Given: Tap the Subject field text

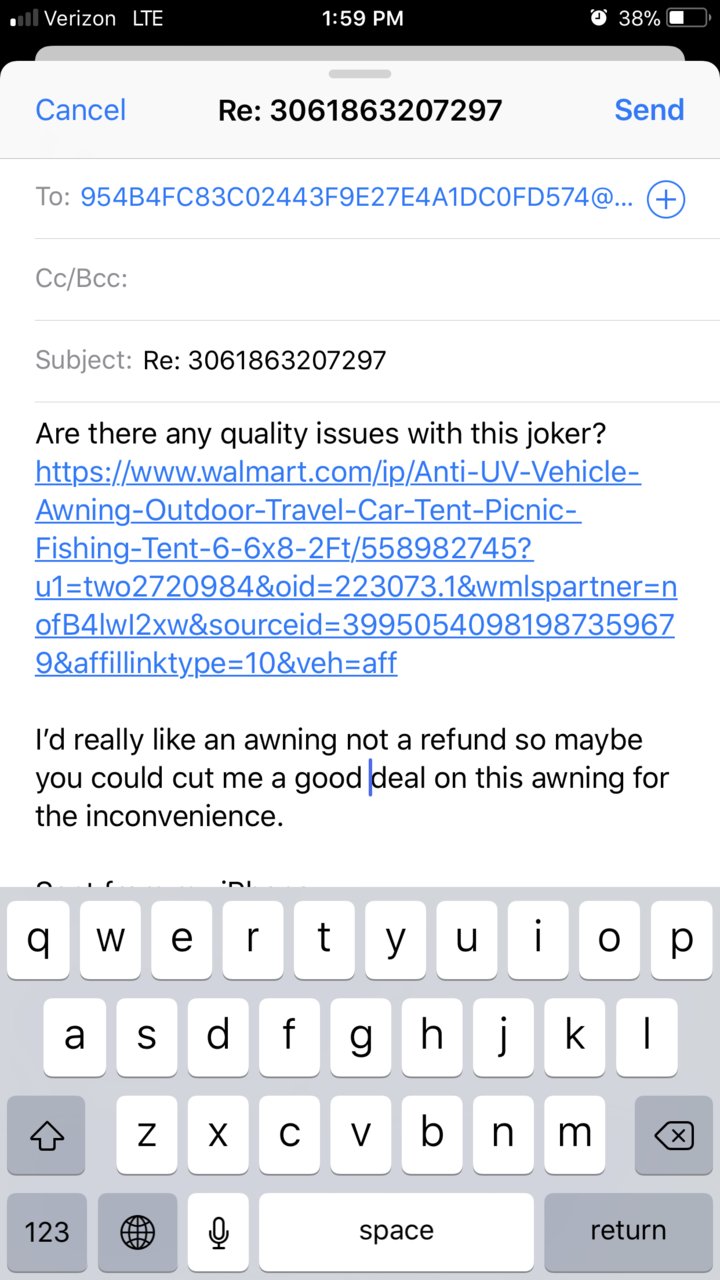Looking at the screenshot, I should [x=265, y=360].
